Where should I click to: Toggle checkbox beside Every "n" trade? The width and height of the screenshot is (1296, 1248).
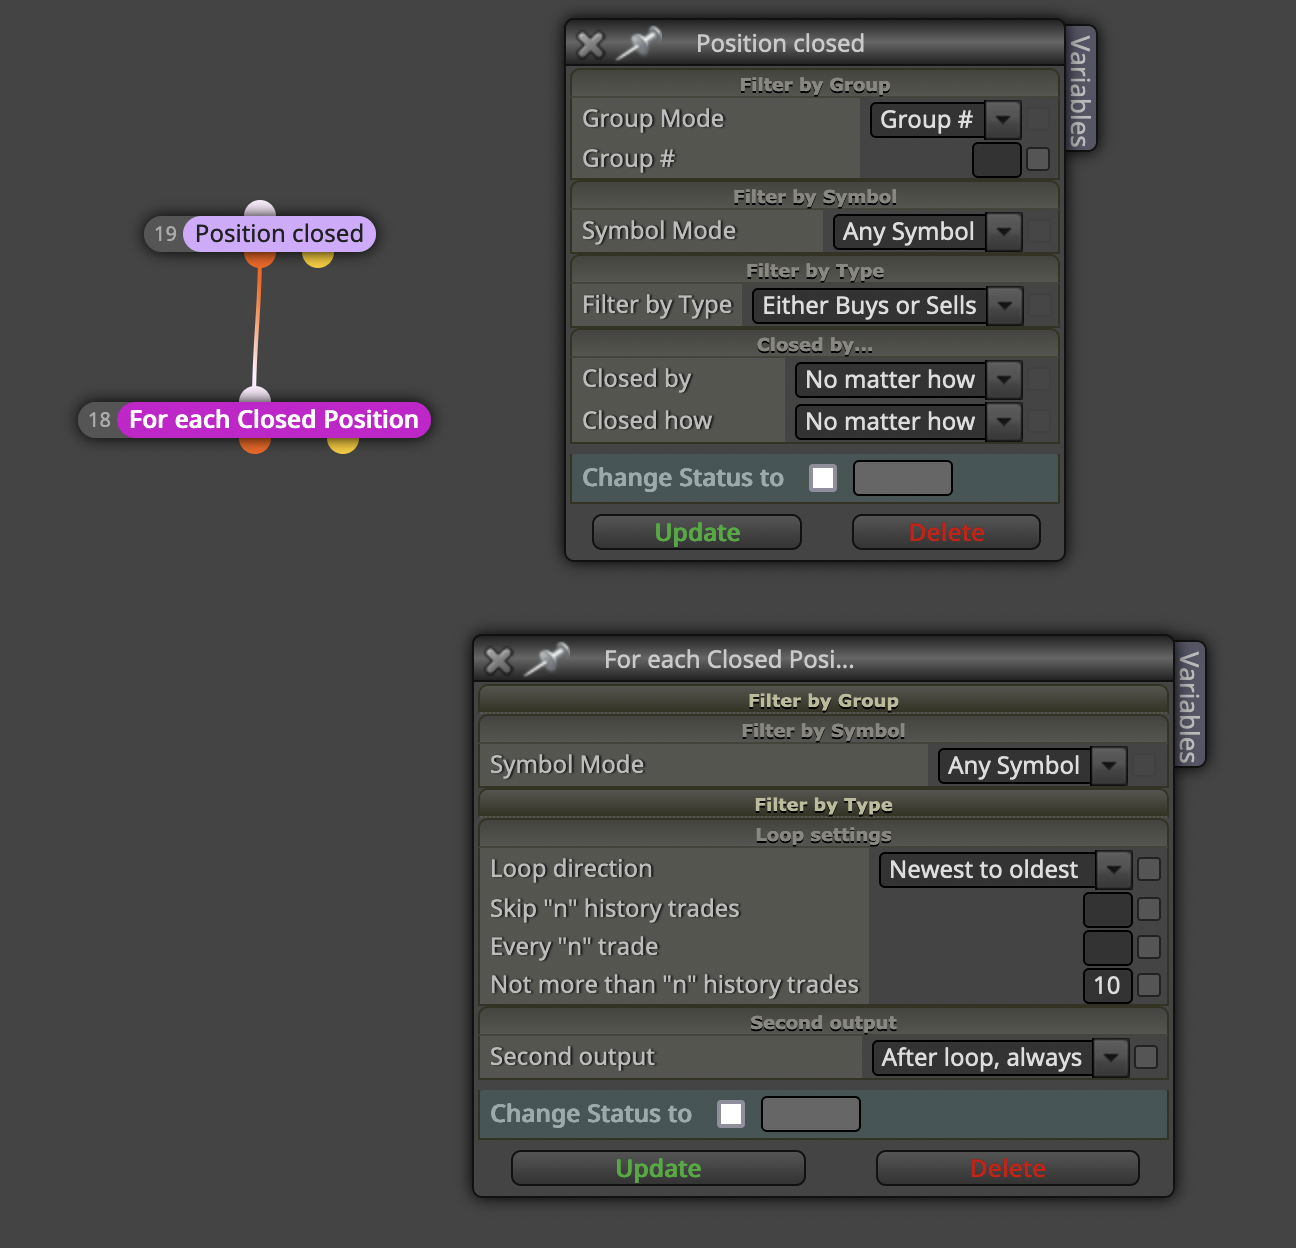(1149, 947)
